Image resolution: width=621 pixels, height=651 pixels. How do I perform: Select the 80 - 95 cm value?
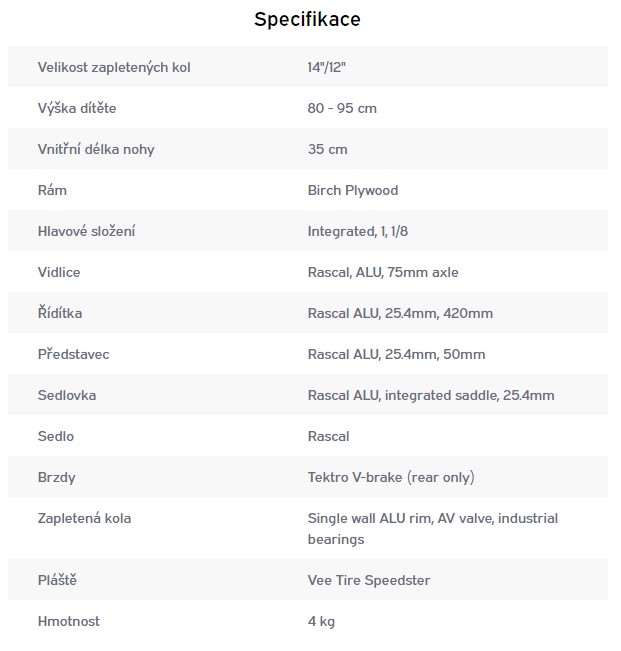342,108
